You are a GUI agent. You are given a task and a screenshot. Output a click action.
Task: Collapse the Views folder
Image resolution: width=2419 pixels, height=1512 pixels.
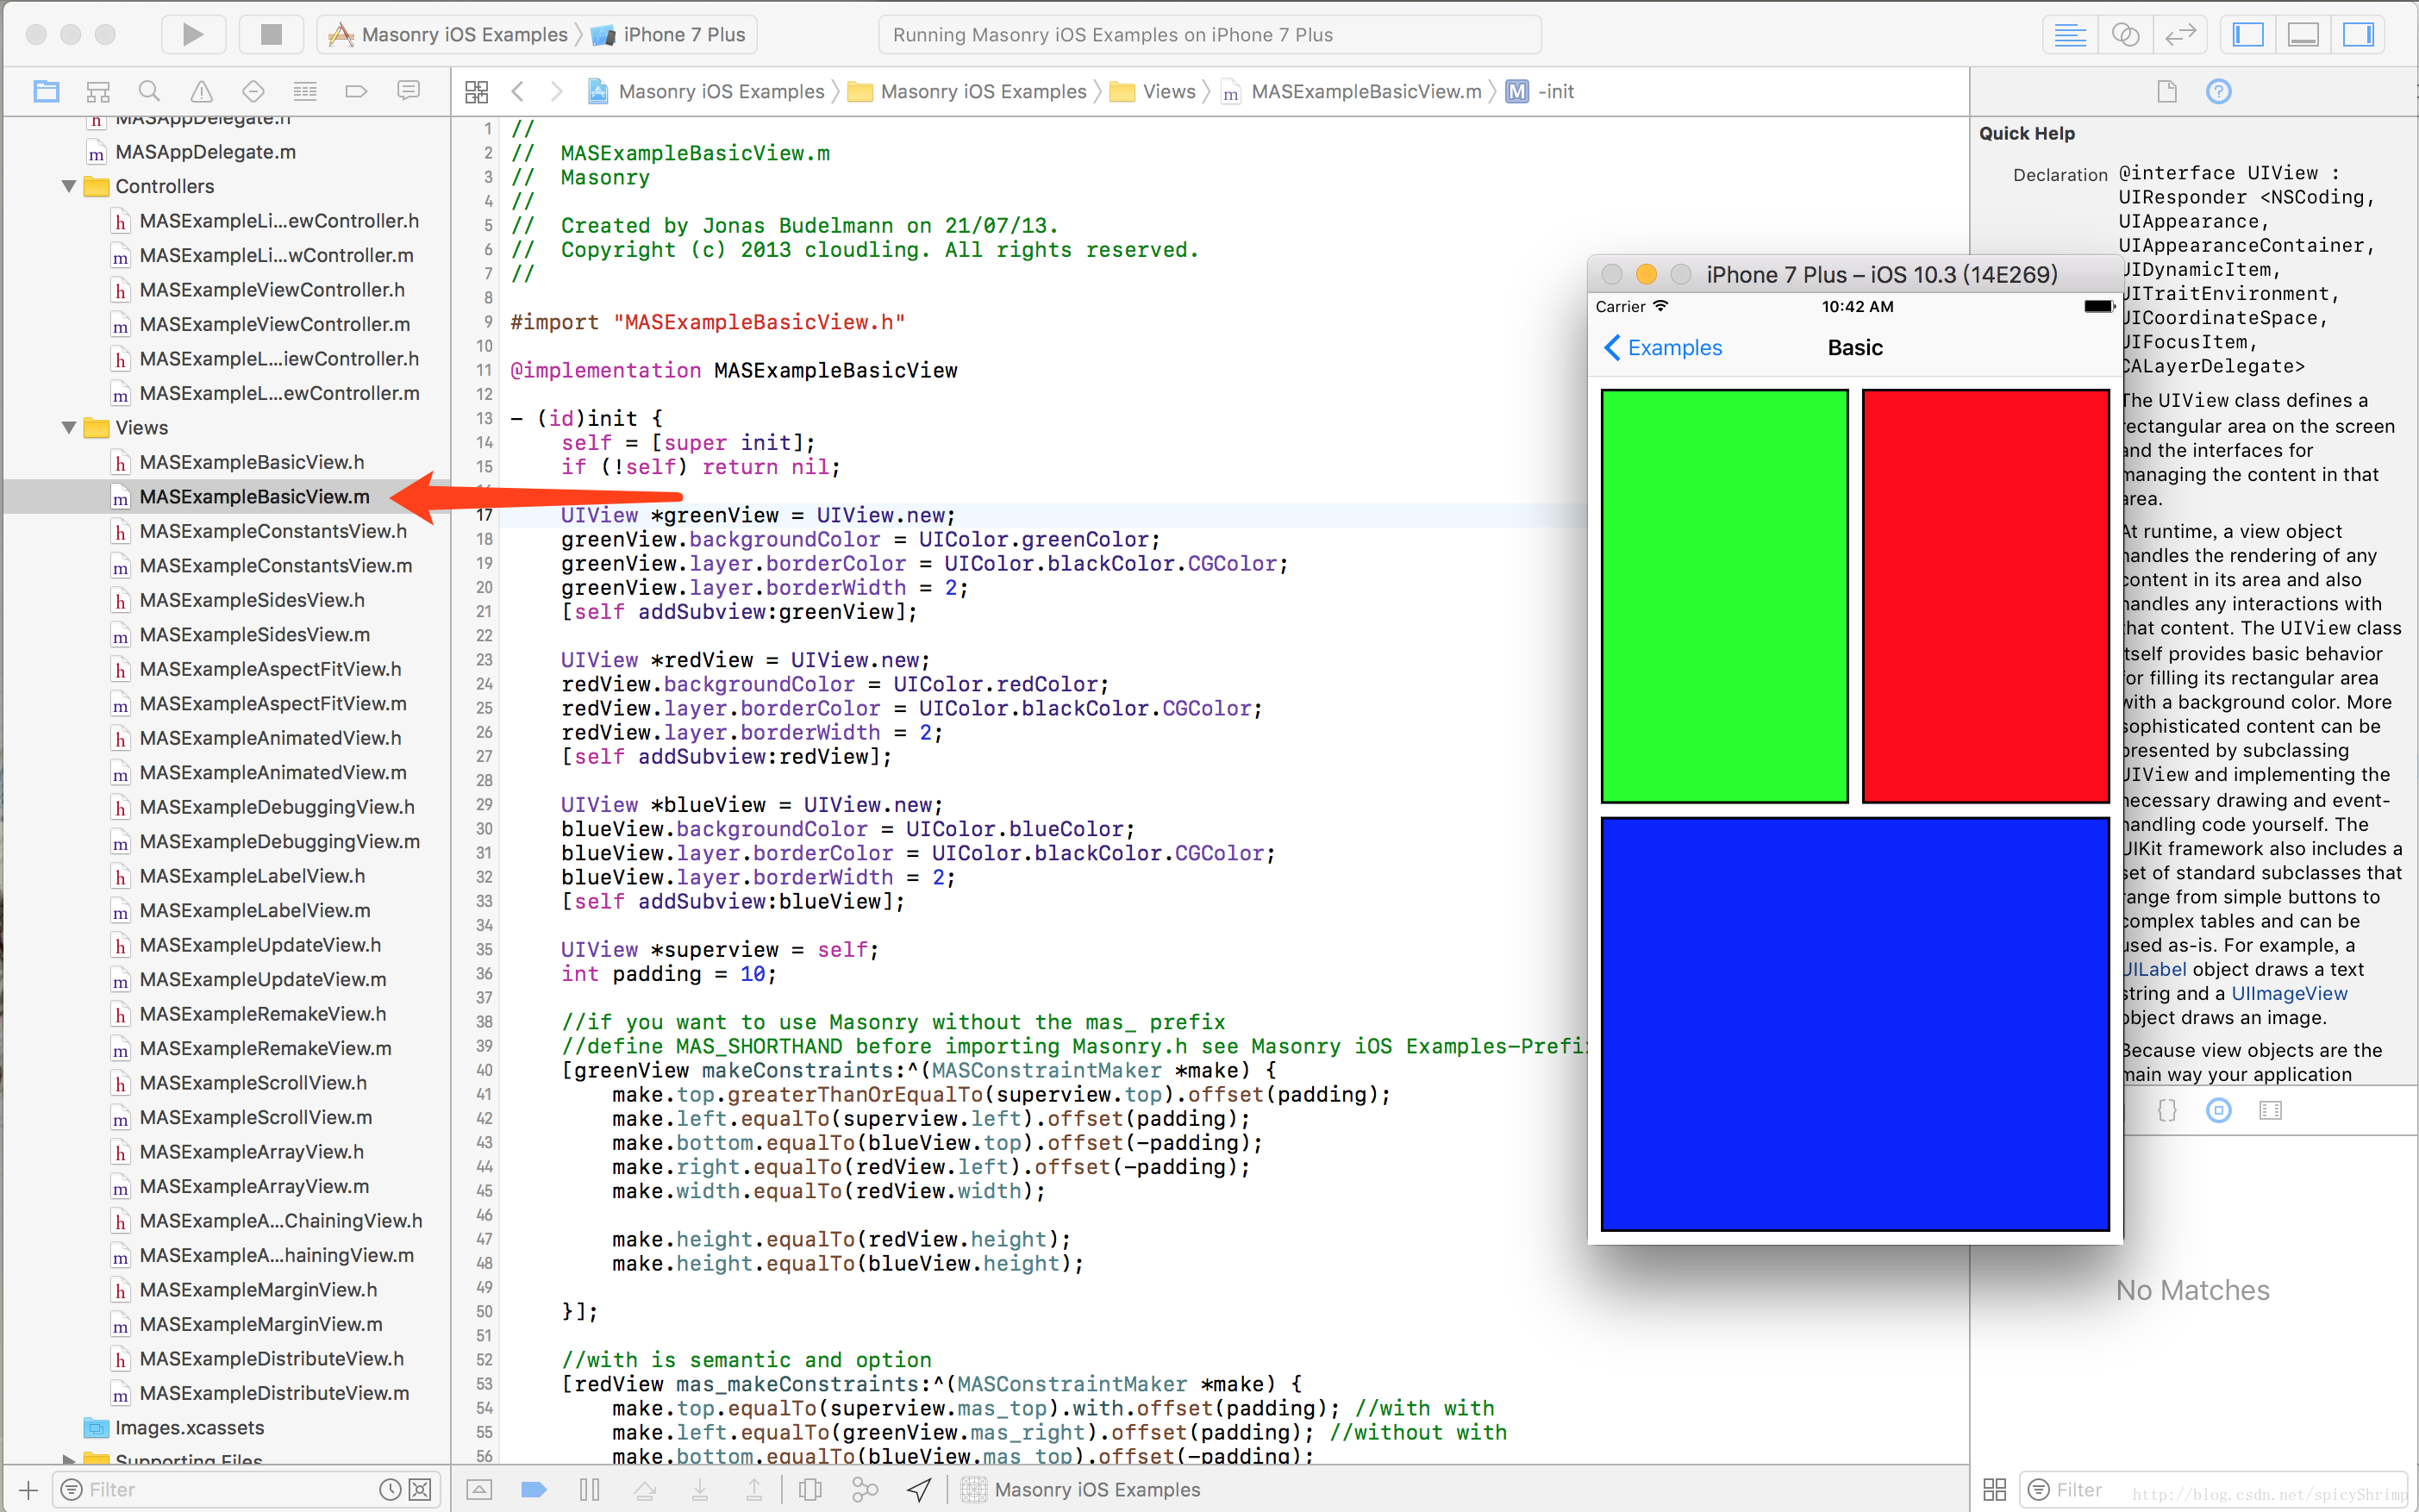coord(69,427)
